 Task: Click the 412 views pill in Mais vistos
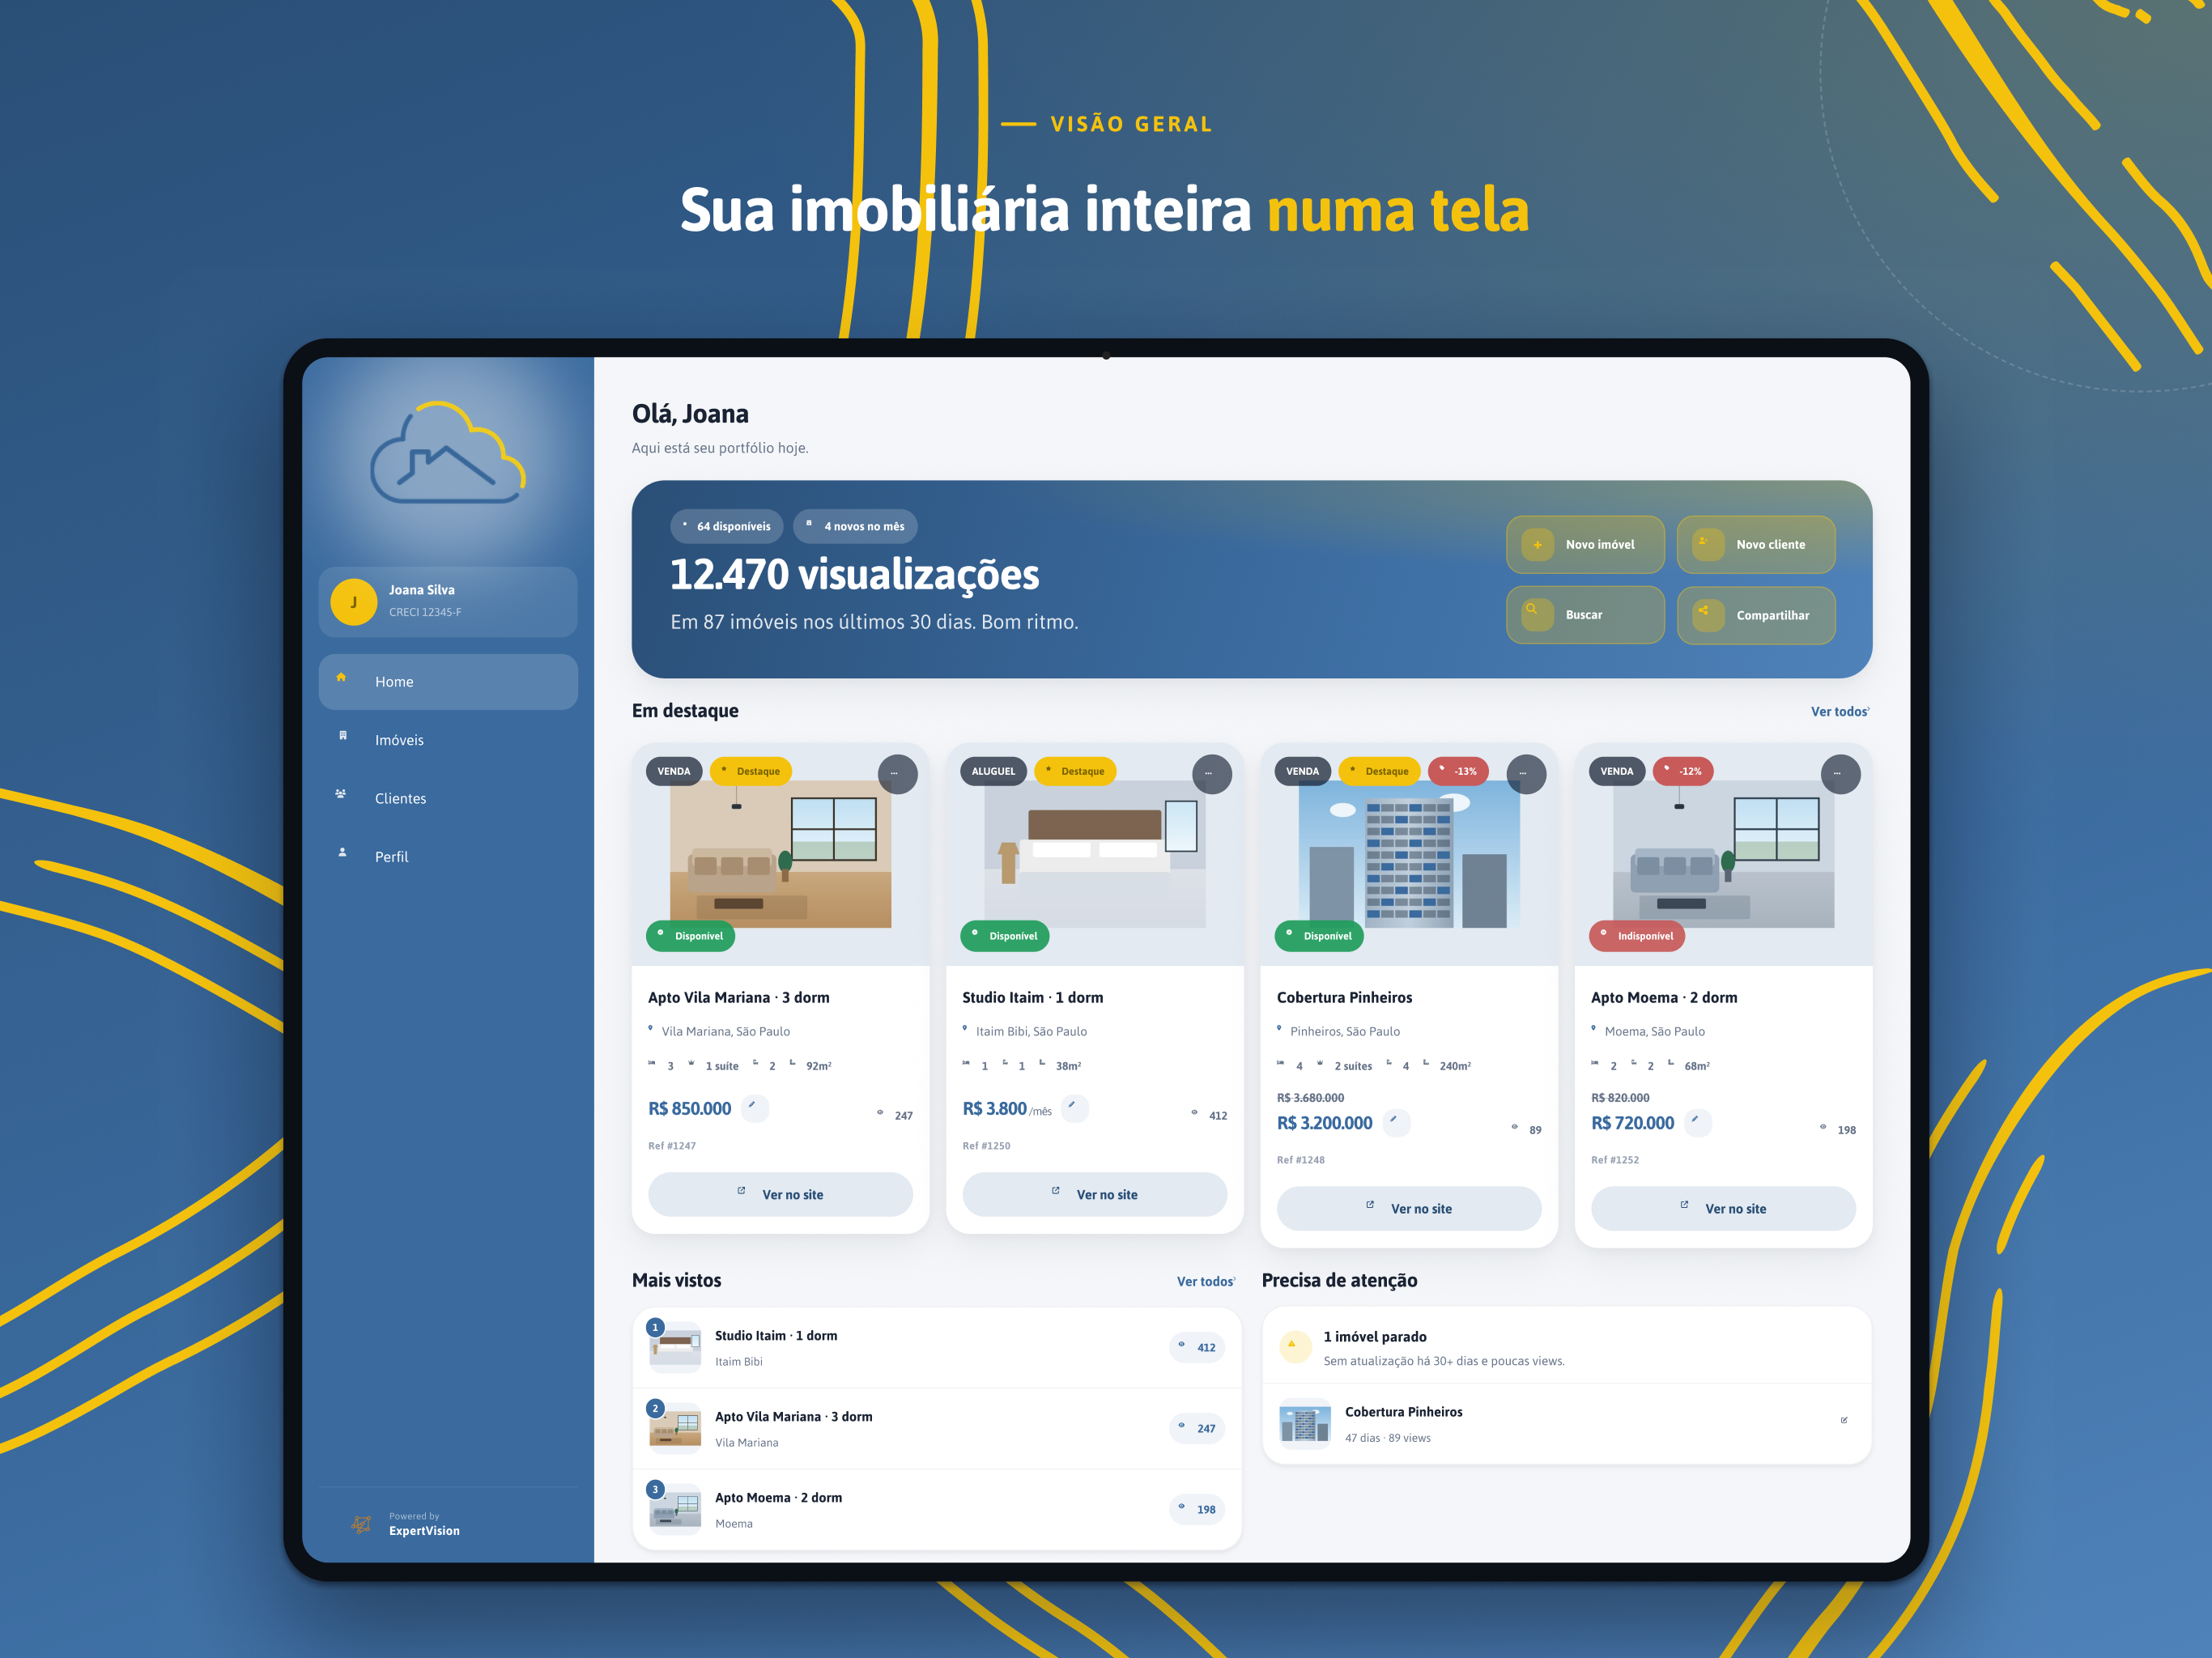pyautogui.click(x=1197, y=1348)
